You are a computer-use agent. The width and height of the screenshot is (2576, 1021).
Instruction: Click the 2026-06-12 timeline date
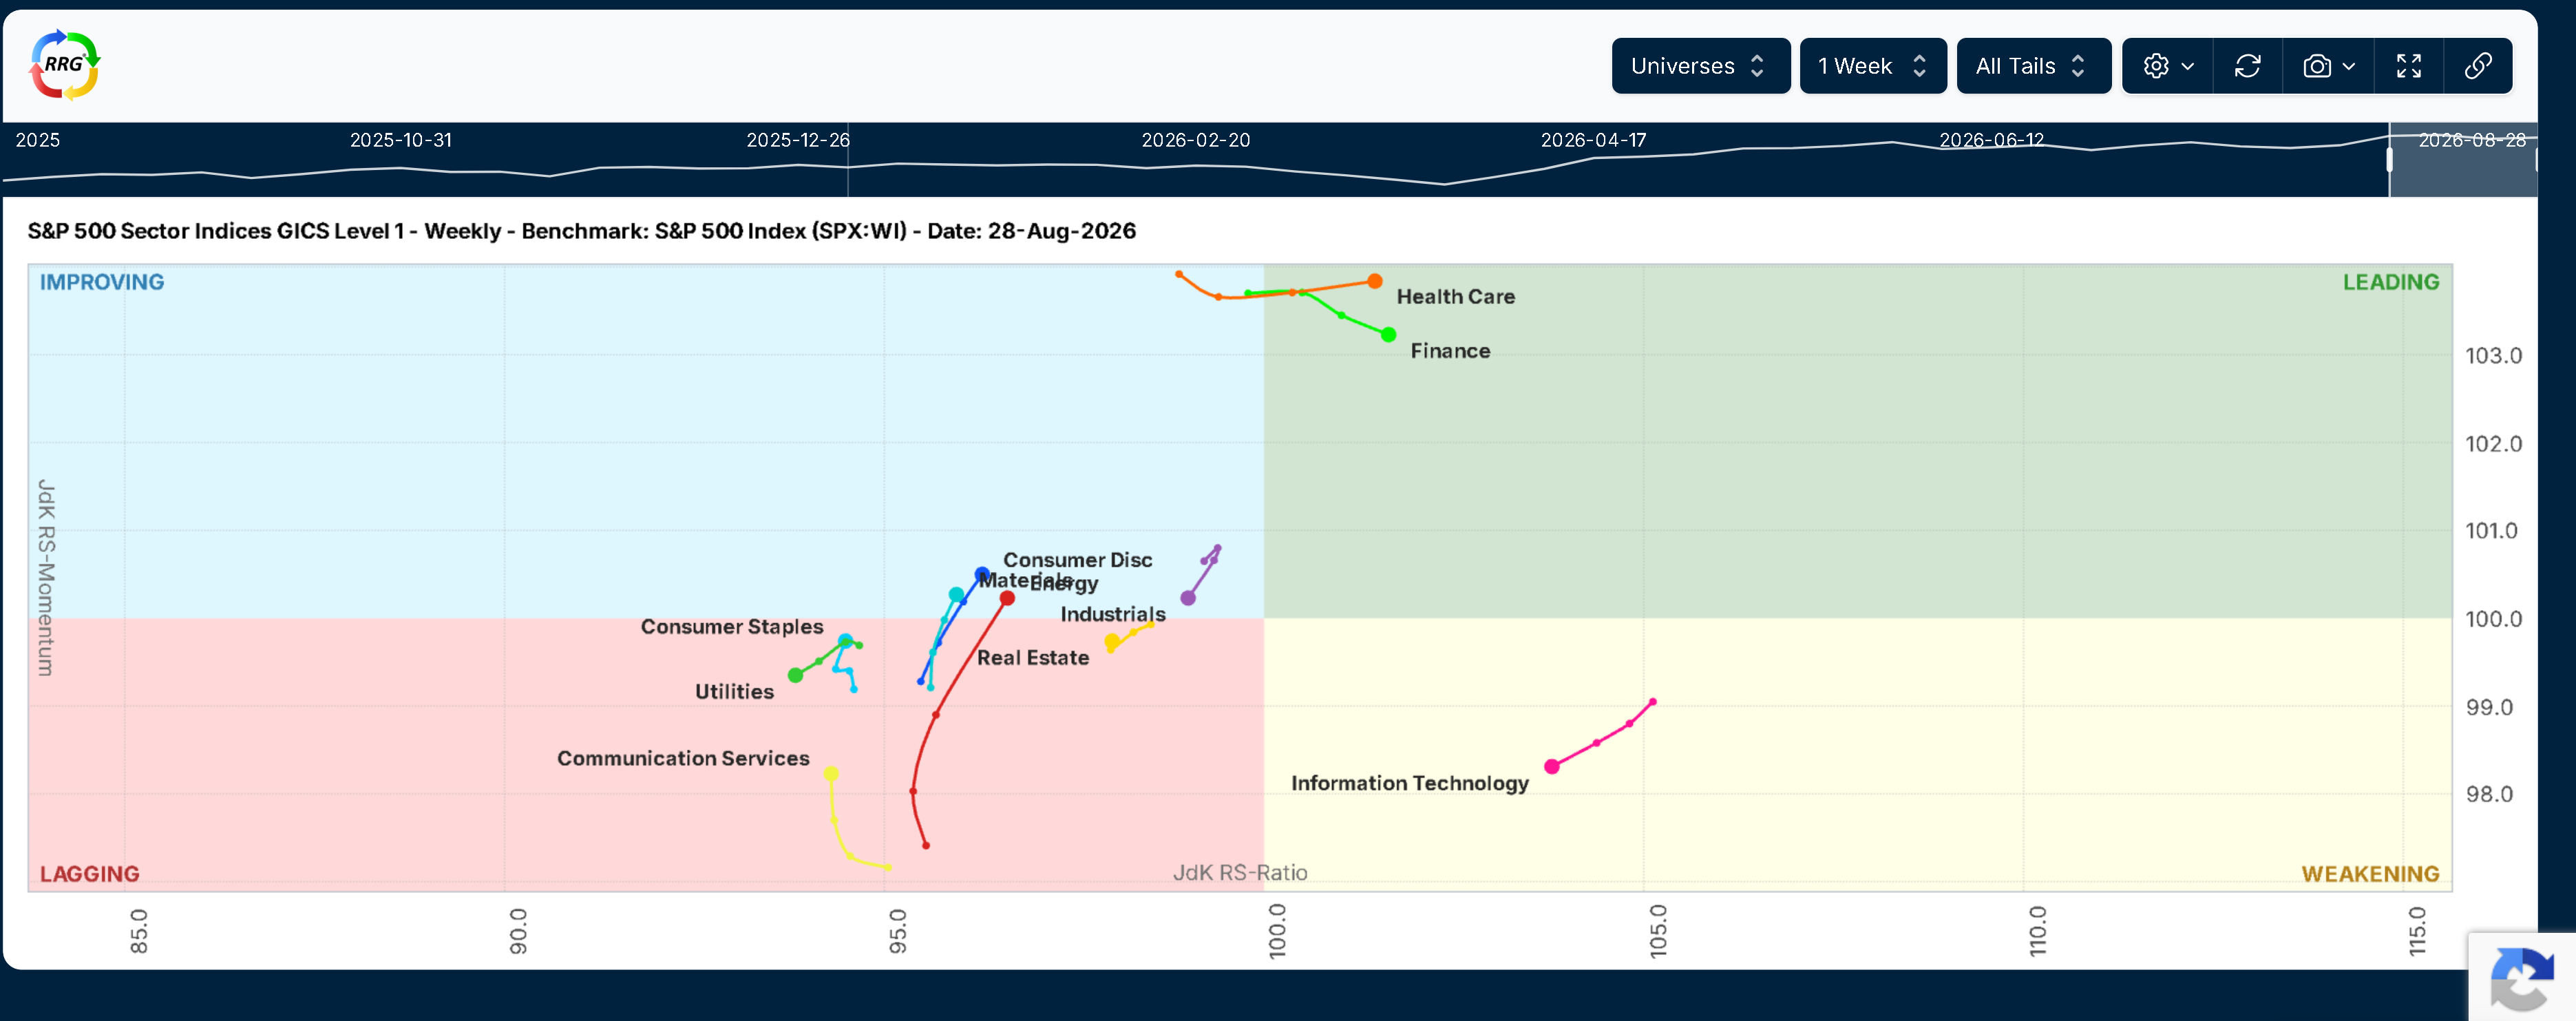tap(1992, 140)
